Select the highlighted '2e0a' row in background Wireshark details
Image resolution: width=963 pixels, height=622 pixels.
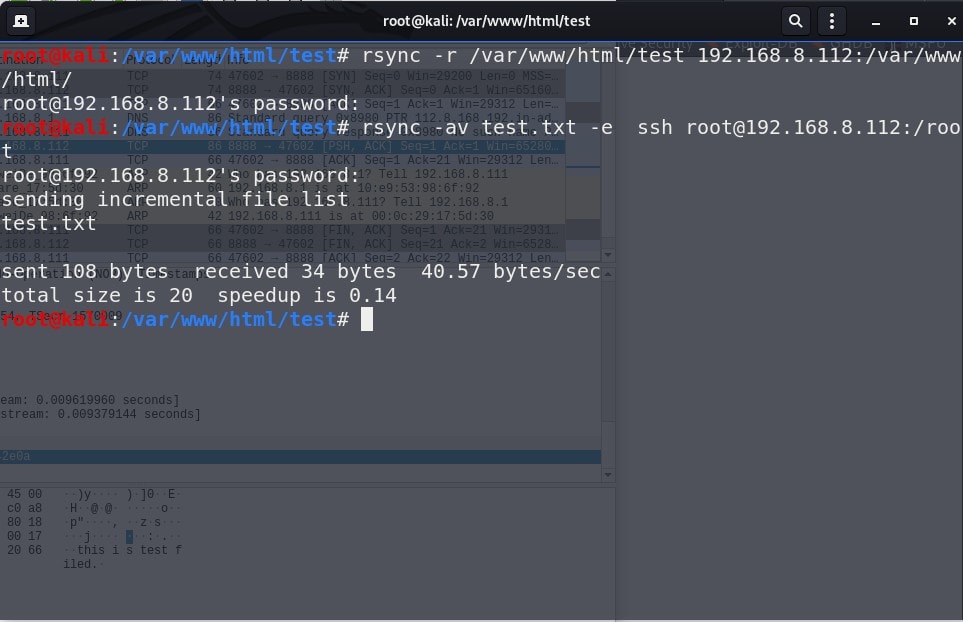click(x=300, y=456)
